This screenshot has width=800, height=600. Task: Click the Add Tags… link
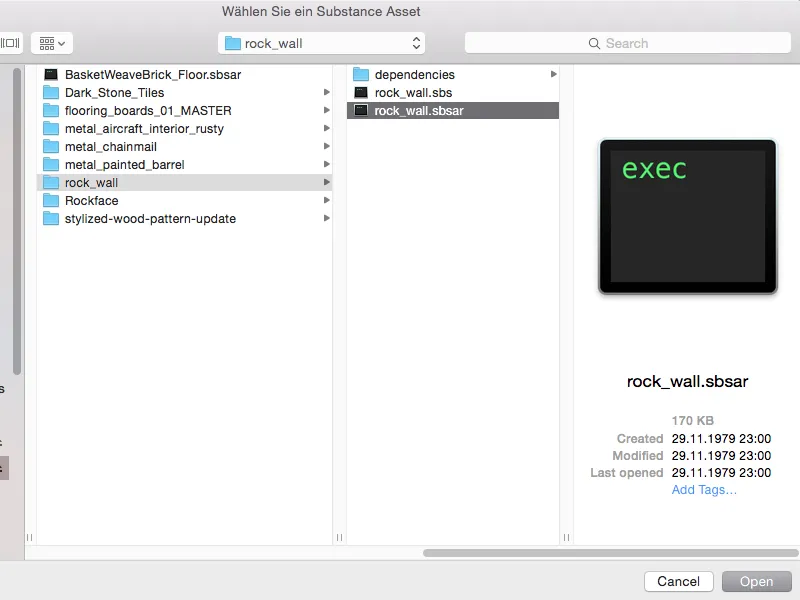pos(704,490)
